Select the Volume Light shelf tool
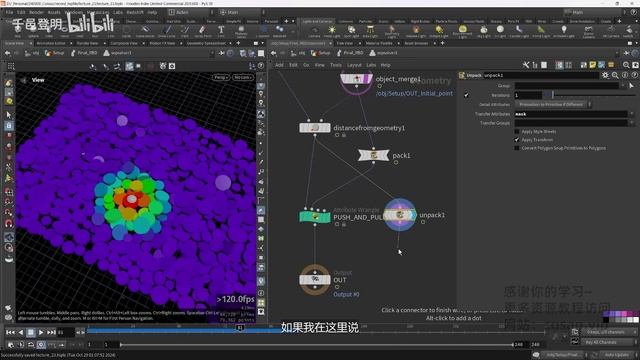This screenshot has height=360, width=640. pos(416,31)
